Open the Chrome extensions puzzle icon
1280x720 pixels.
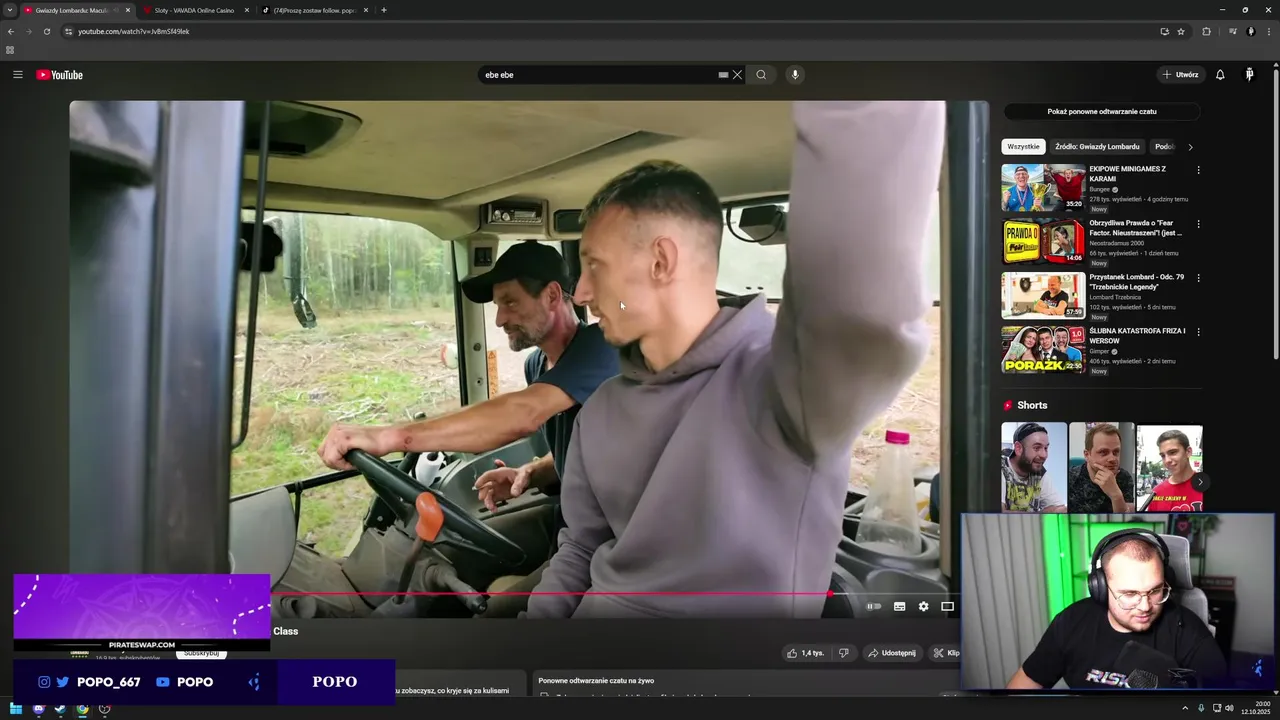coord(1206,31)
